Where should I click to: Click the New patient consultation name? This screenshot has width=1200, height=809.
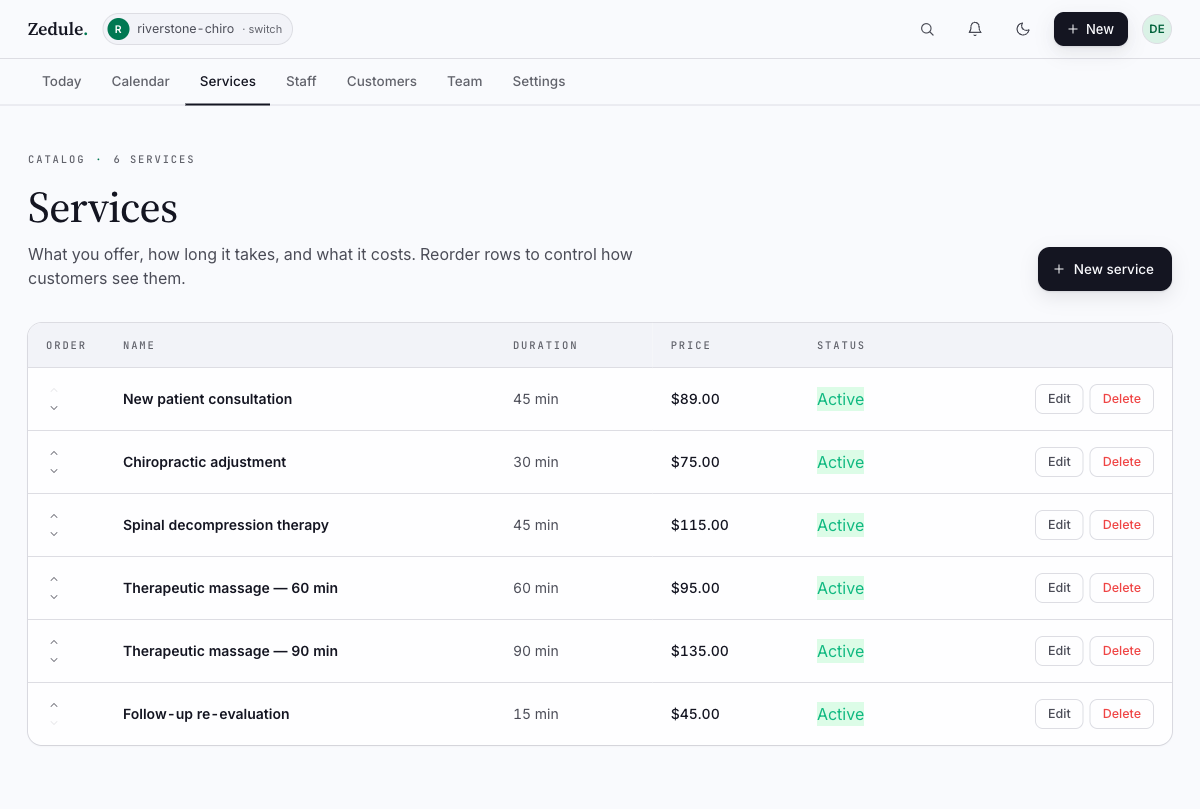tap(208, 399)
